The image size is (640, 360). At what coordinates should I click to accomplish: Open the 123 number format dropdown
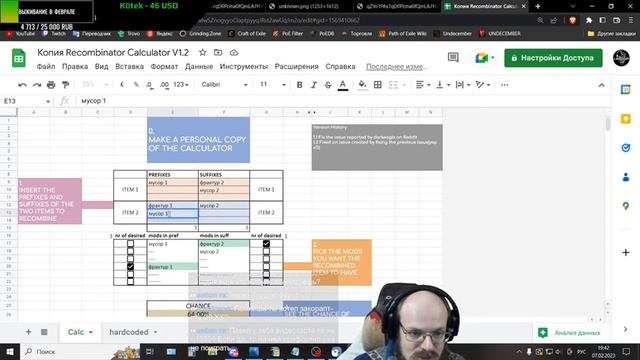tap(181, 84)
